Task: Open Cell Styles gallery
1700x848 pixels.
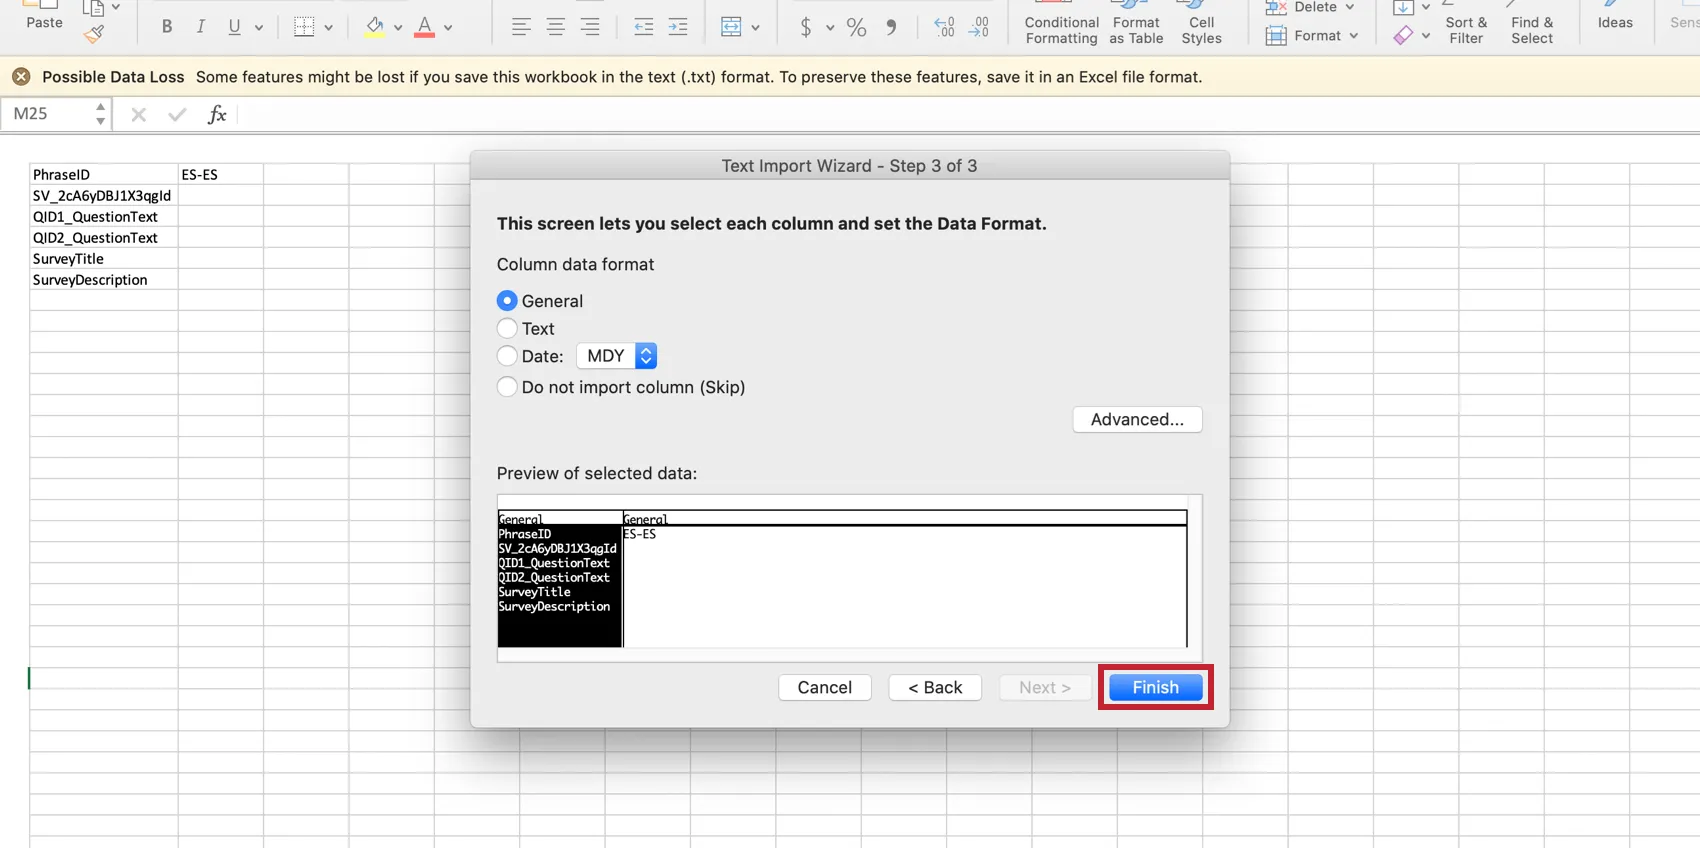Action: (1201, 24)
